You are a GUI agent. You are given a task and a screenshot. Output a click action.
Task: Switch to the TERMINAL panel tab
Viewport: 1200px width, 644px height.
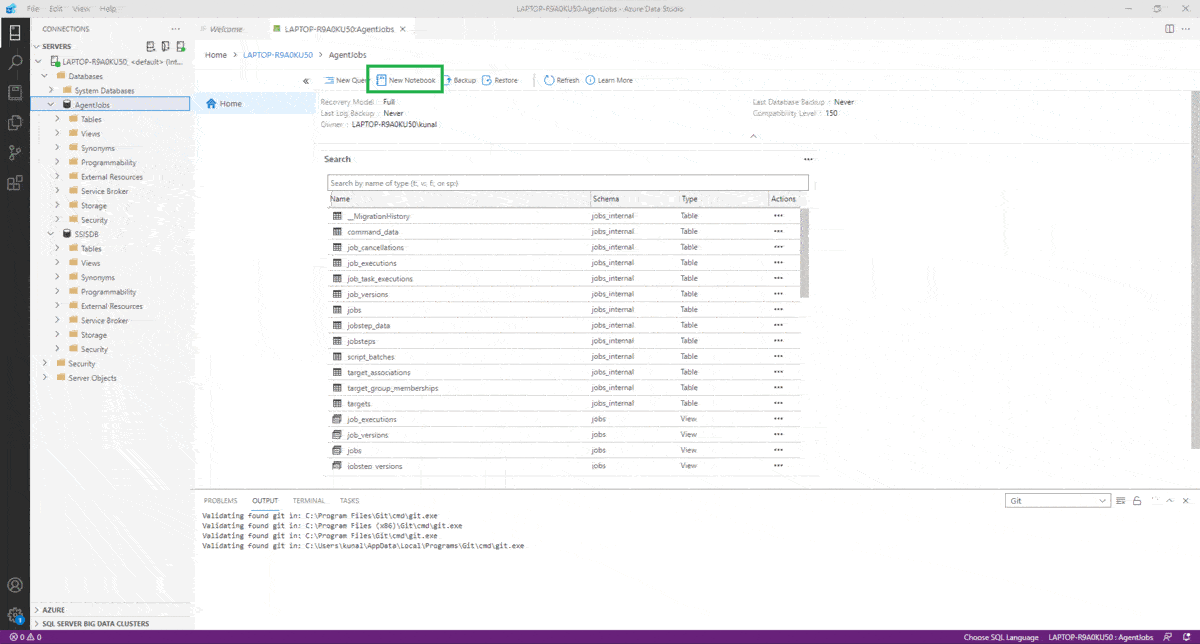click(x=309, y=500)
